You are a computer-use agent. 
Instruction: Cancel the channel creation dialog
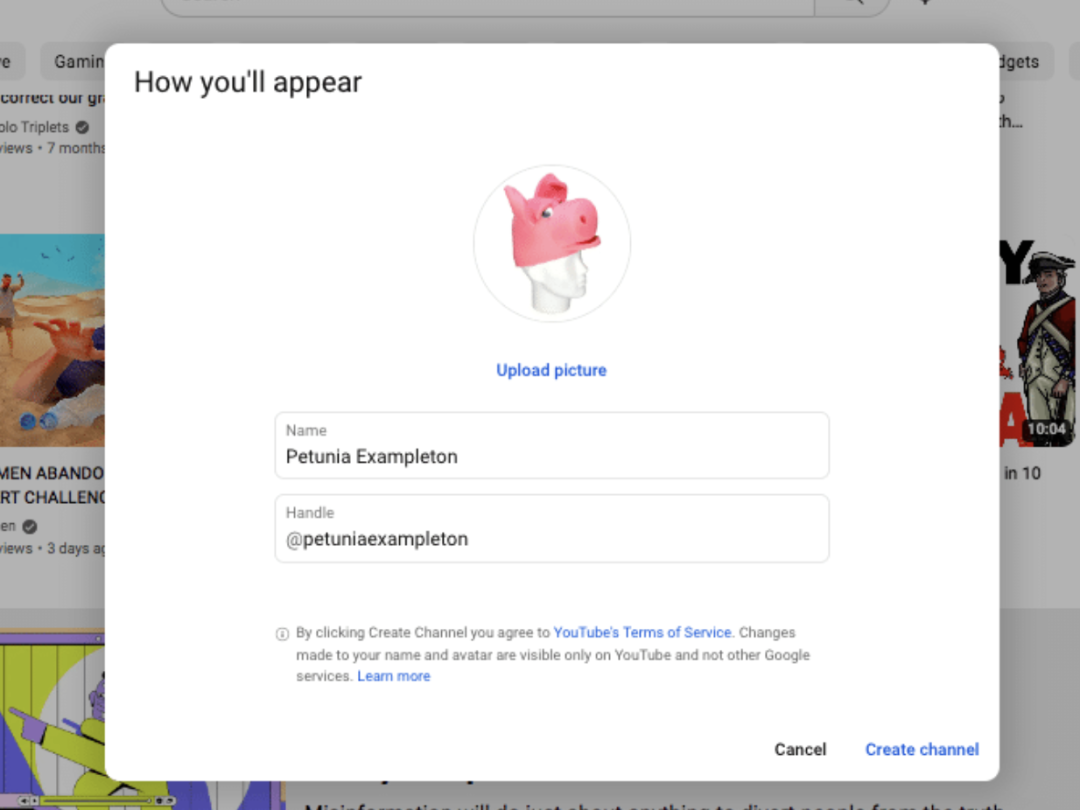pyautogui.click(x=800, y=749)
